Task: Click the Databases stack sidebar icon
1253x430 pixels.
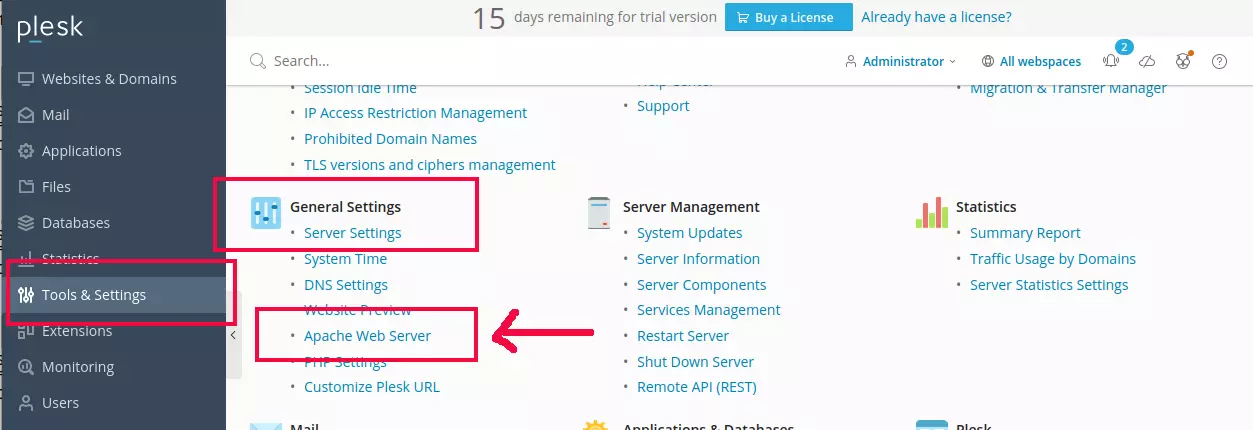Action: pyautogui.click(x=26, y=223)
